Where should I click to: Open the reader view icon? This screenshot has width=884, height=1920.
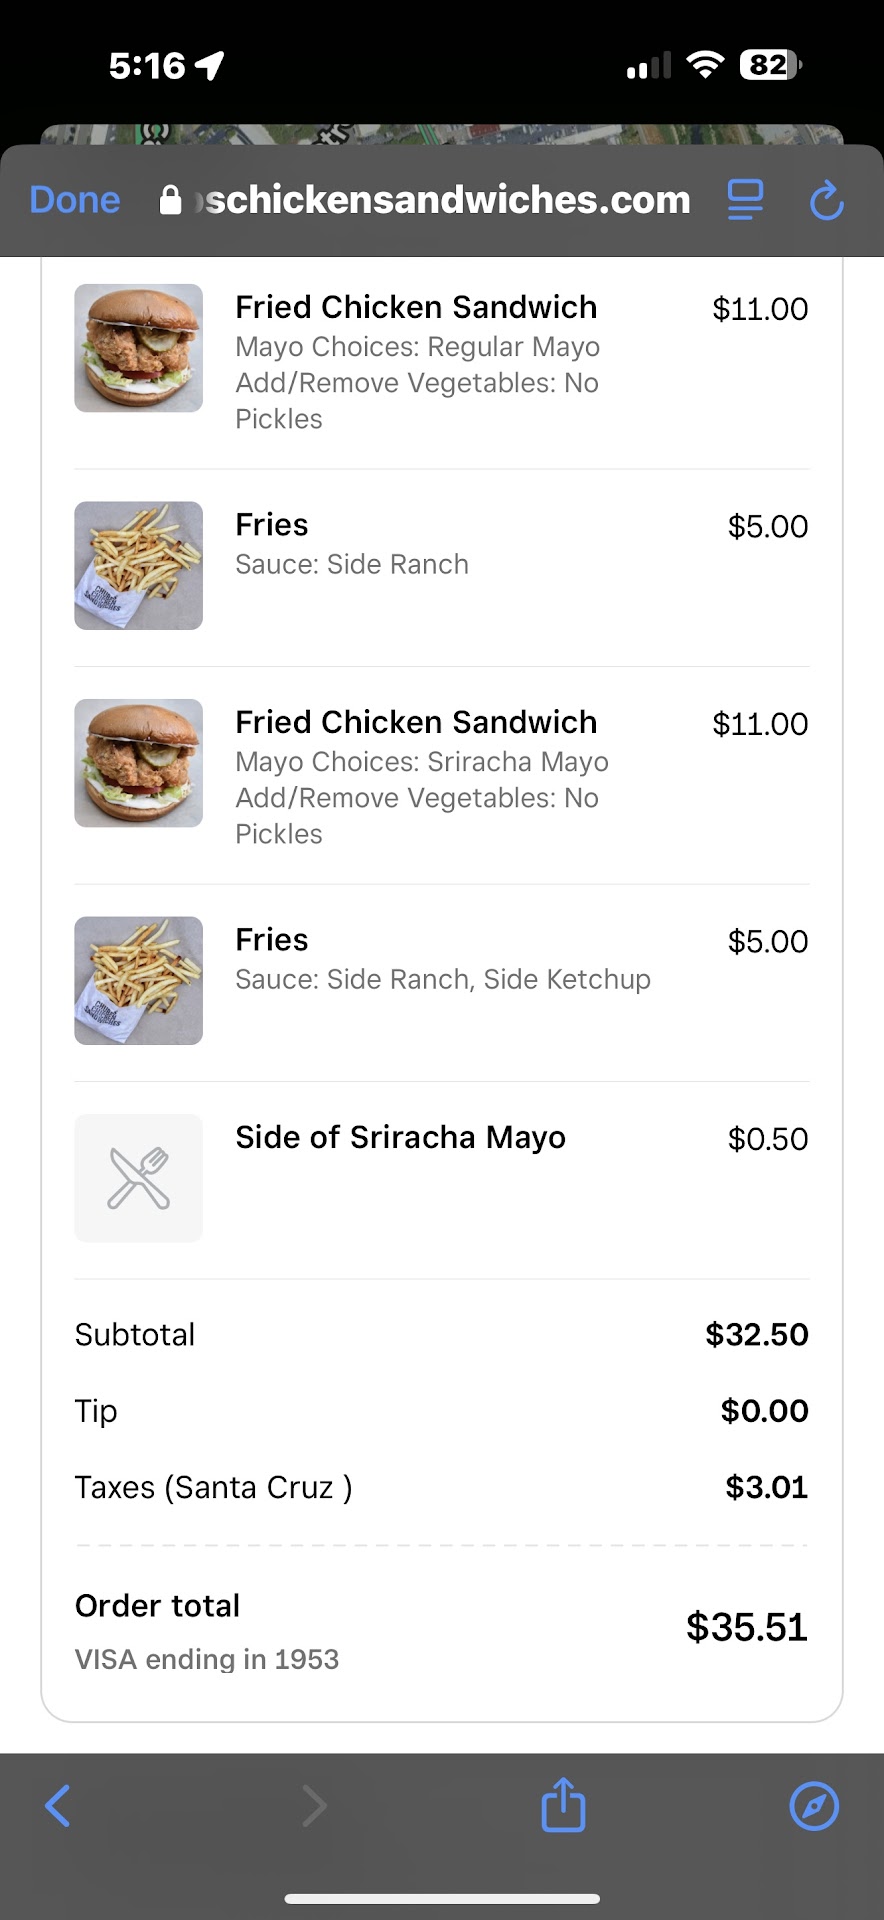[x=745, y=200]
